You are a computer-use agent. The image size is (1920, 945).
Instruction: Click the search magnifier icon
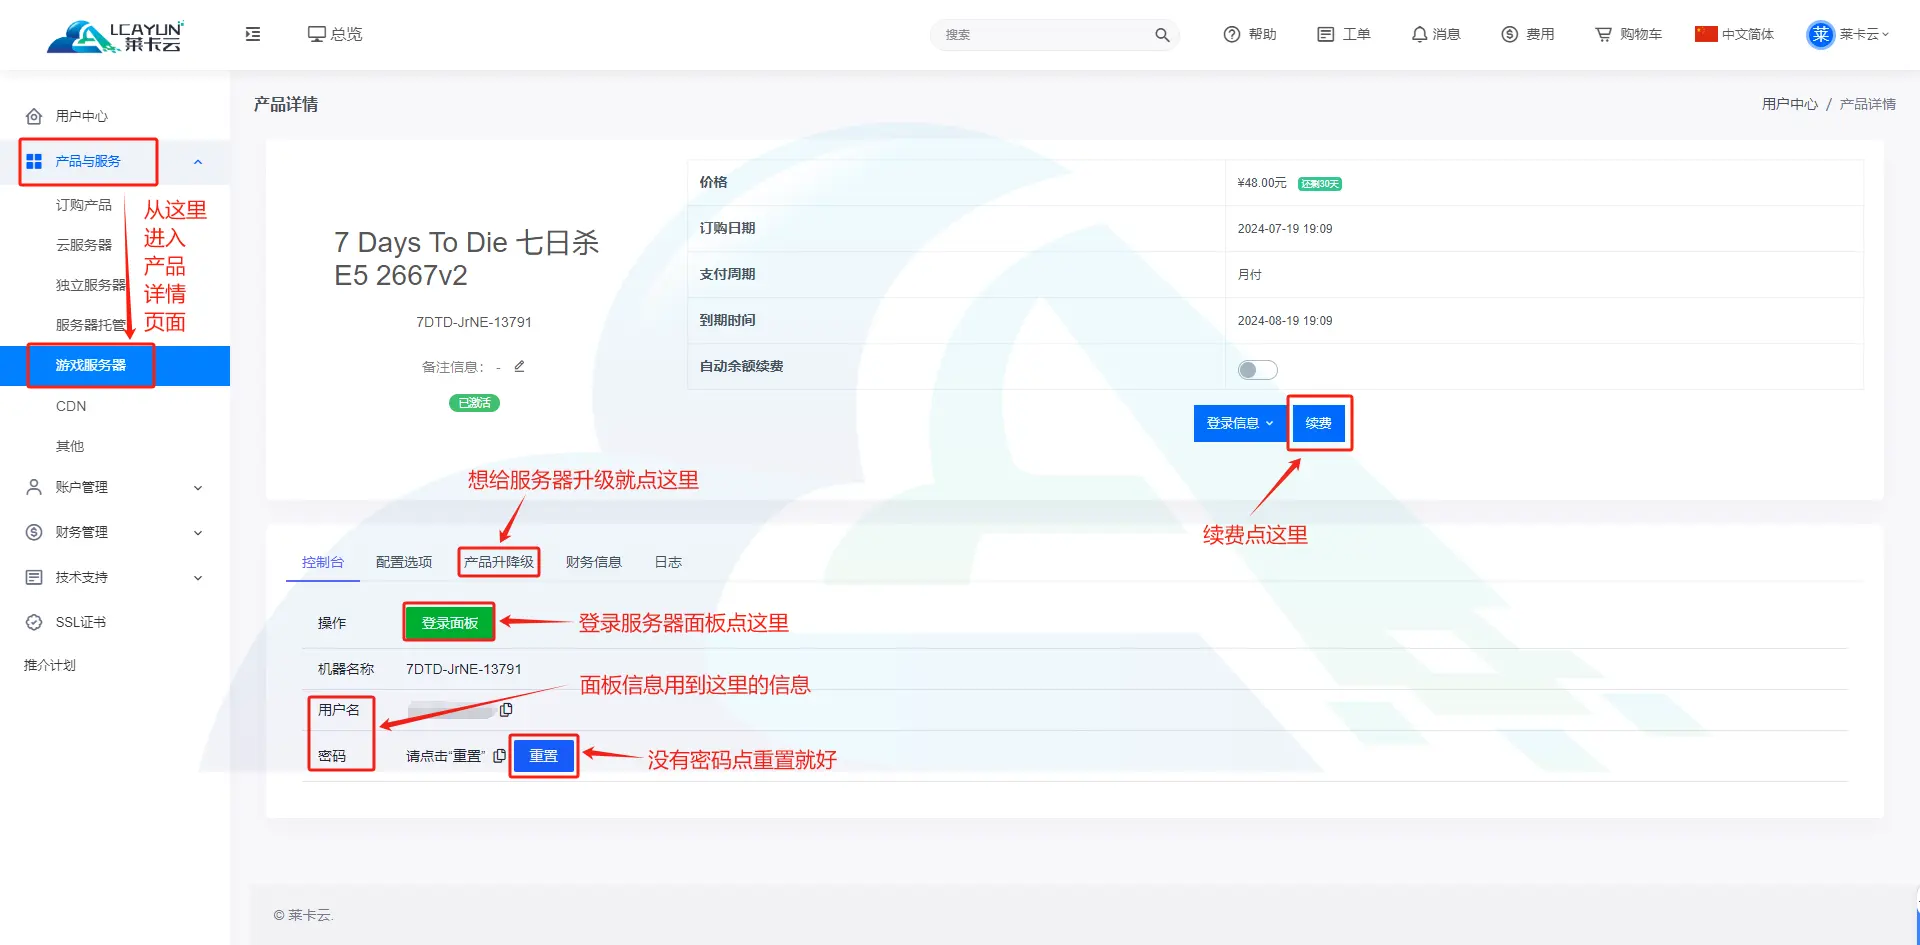pos(1162,35)
